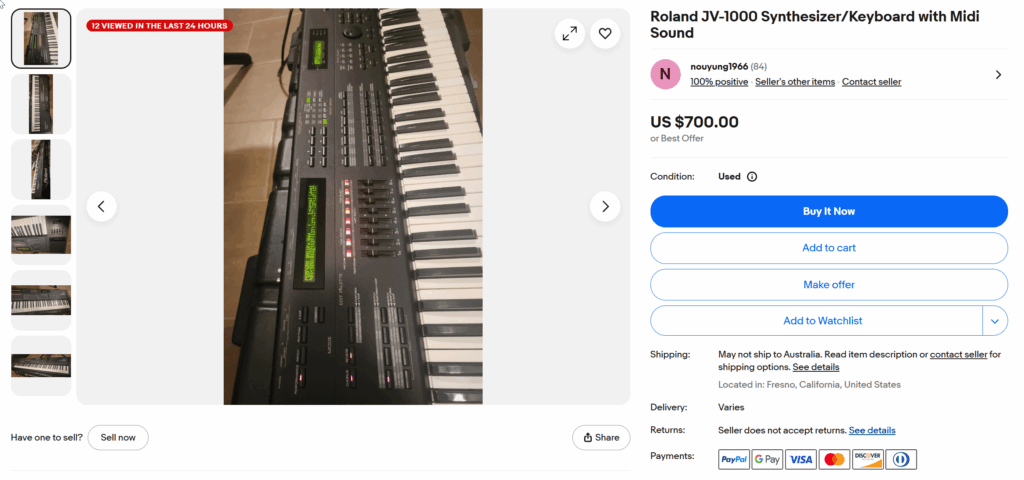Click the Mastercard payment icon

point(834,459)
